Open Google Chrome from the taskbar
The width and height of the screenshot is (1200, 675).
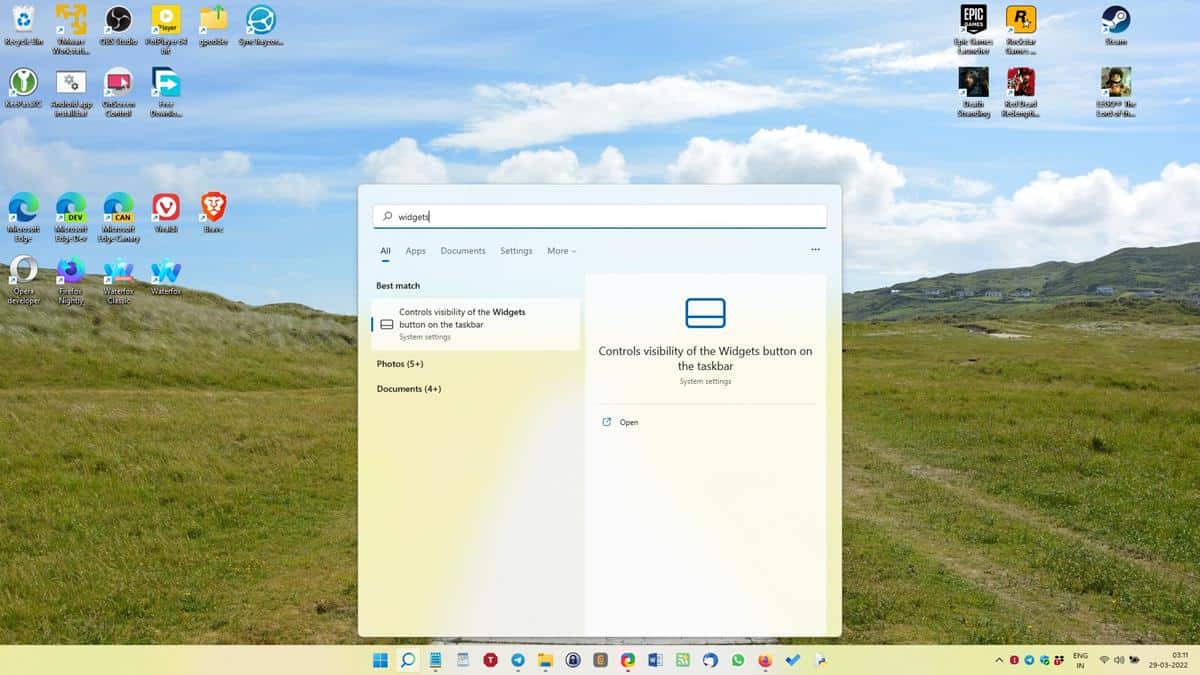click(x=627, y=661)
